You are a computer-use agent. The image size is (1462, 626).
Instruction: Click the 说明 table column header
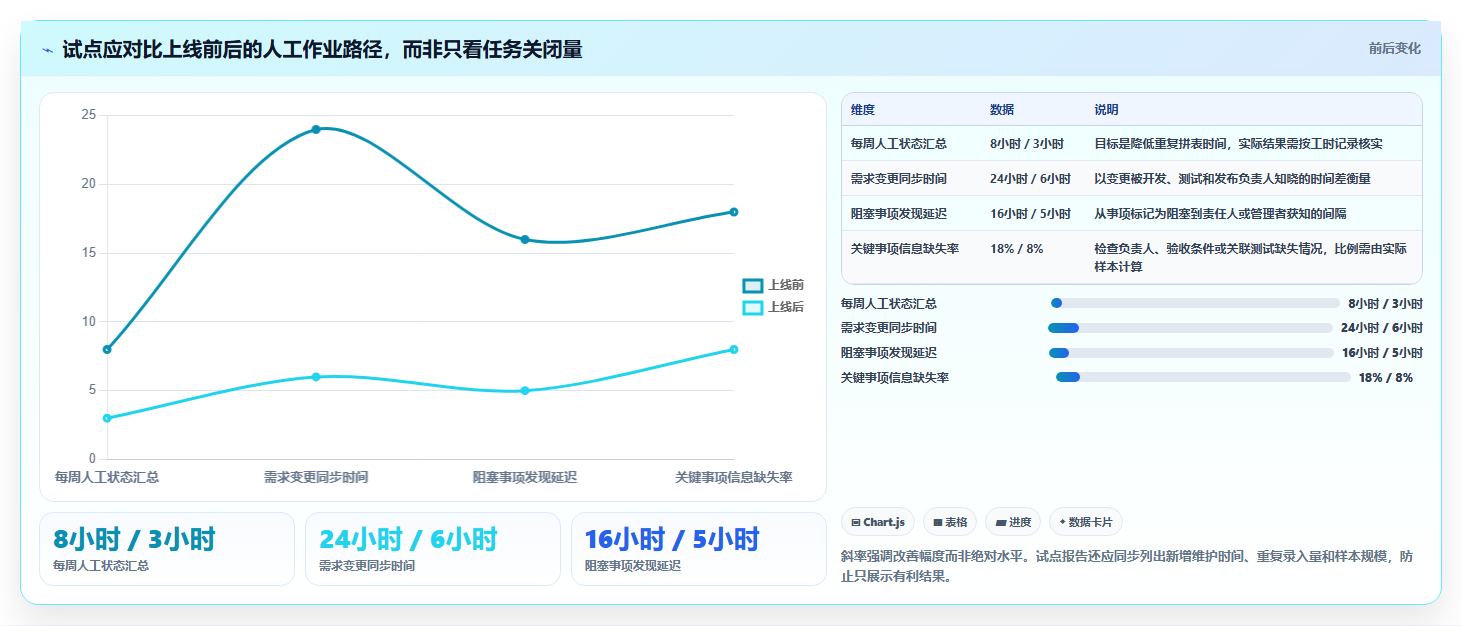click(x=1106, y=110)
